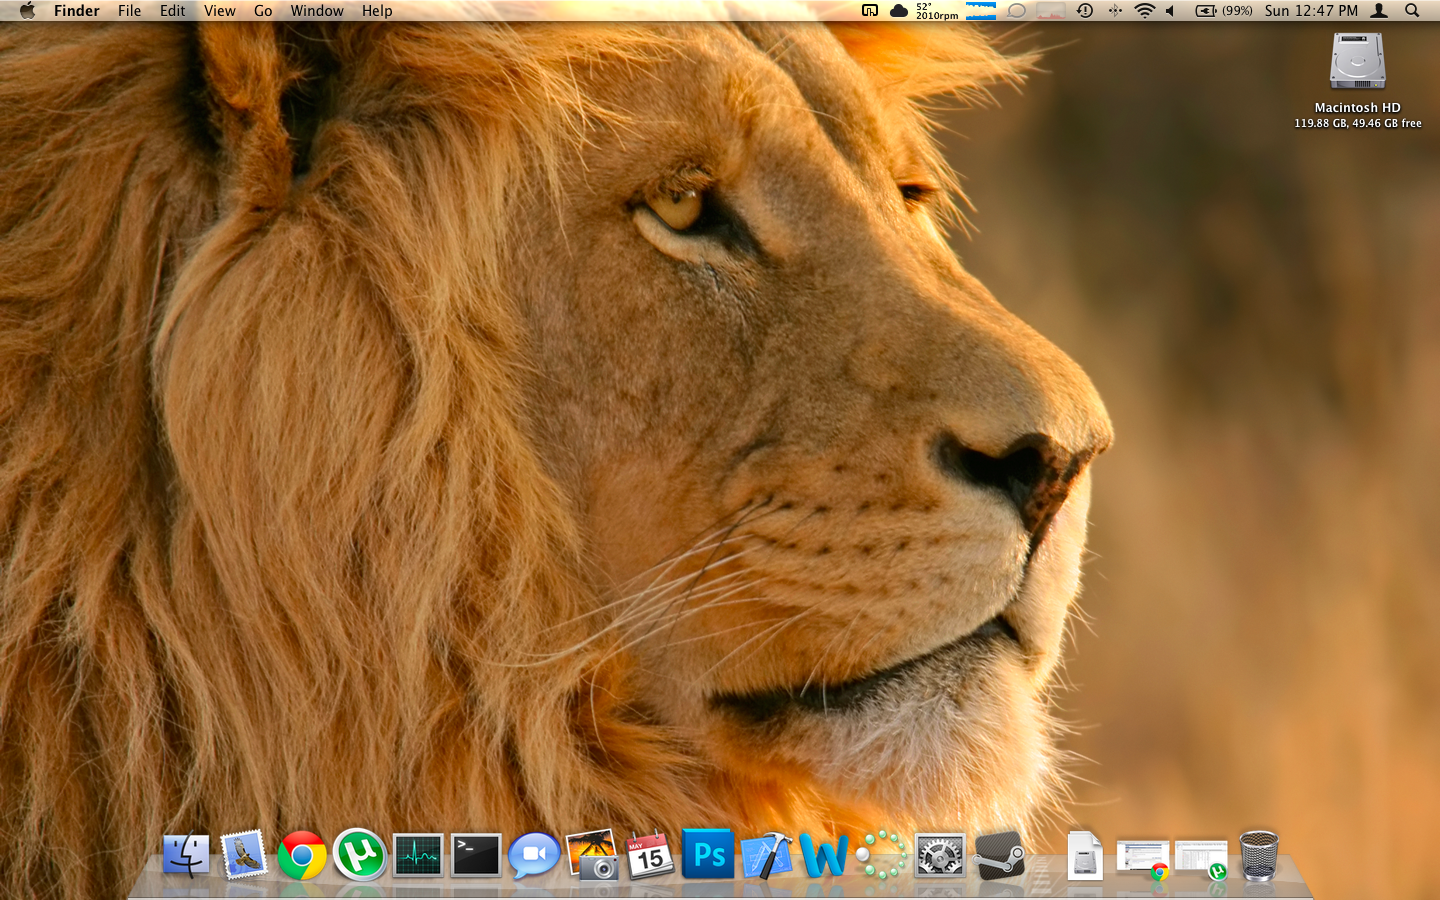Open the green dotted circle app icon
This screenshot has width=1440, height=900.
882,856
